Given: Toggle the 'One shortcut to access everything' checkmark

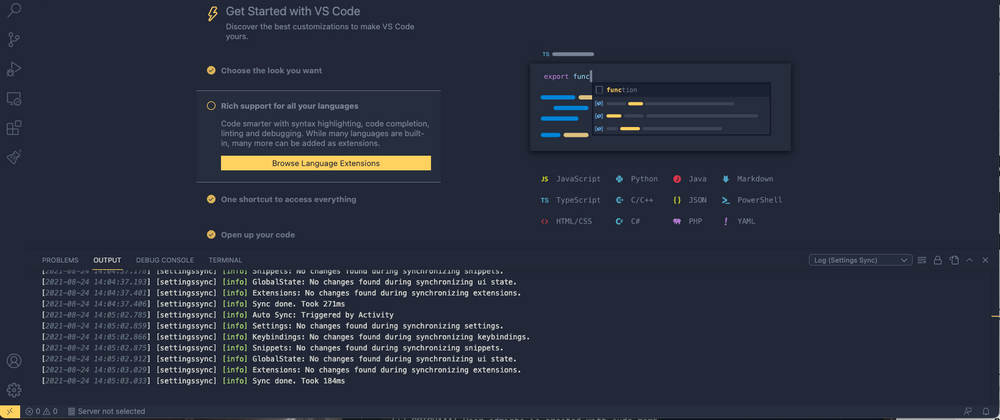Looking at the screenshot, I should (x=211, y=199).
